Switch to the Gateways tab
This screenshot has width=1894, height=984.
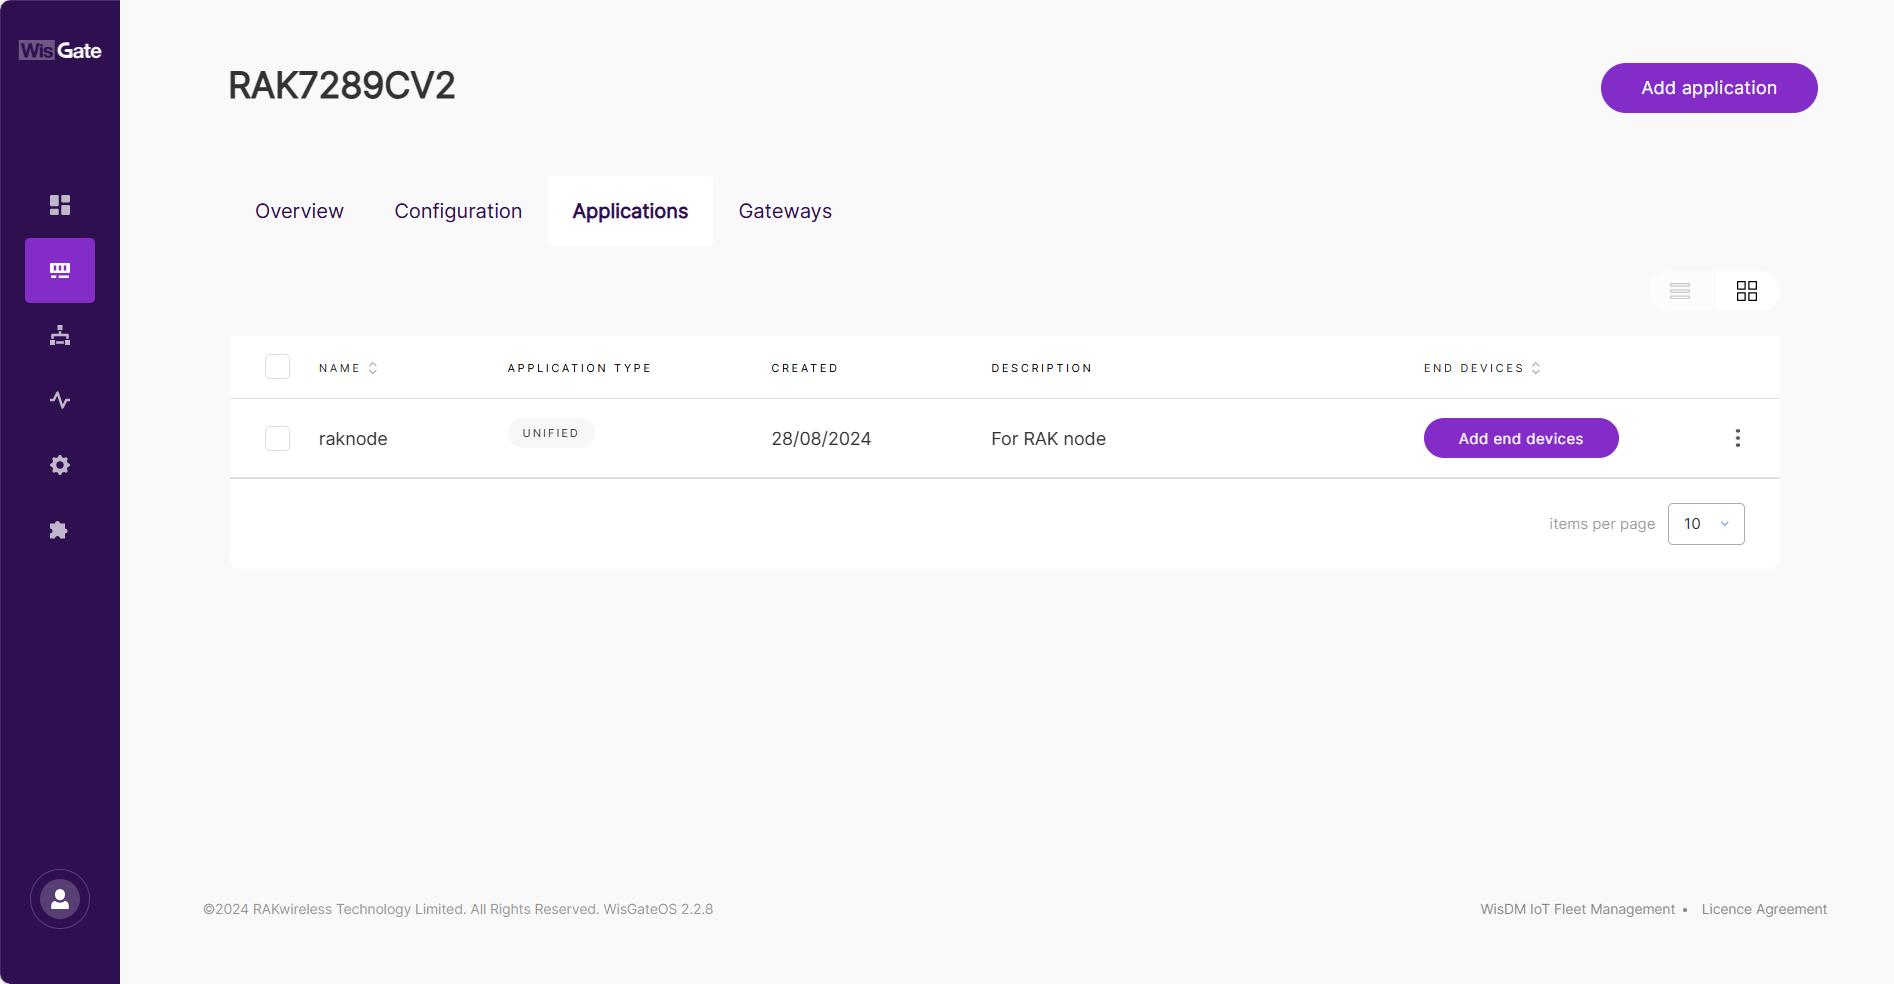(785, 211)
